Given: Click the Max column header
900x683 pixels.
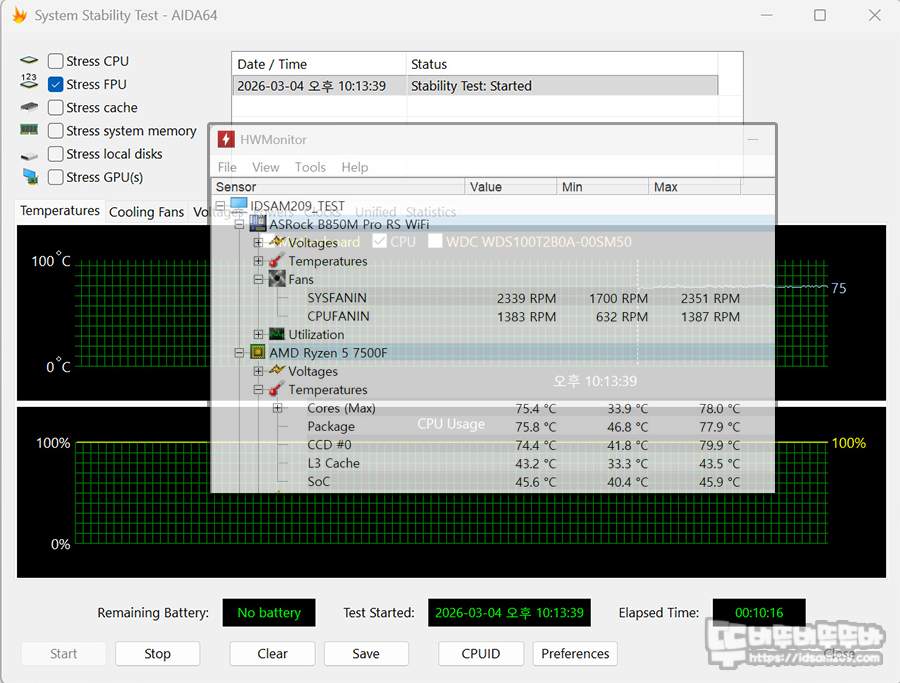Looking at the screenshot, I should click(695, 187).
